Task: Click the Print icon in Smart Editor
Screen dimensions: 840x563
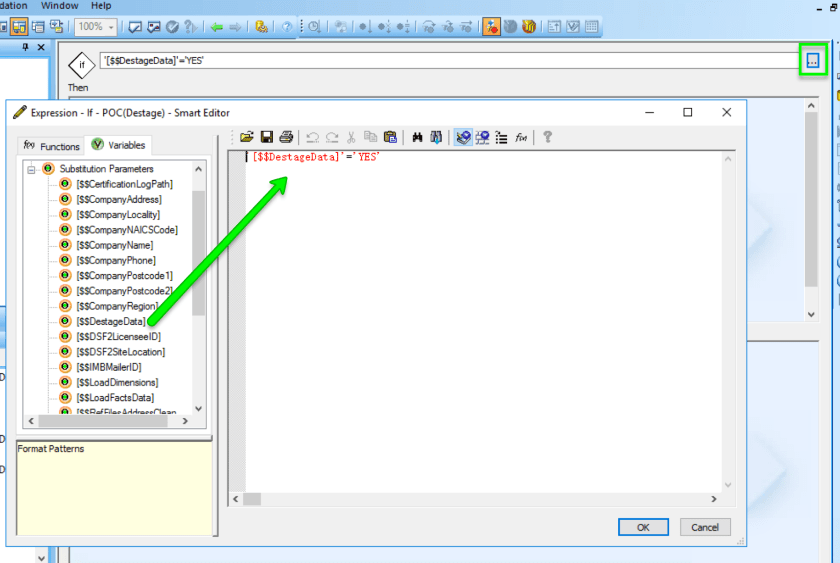Action: click(286, 137)
